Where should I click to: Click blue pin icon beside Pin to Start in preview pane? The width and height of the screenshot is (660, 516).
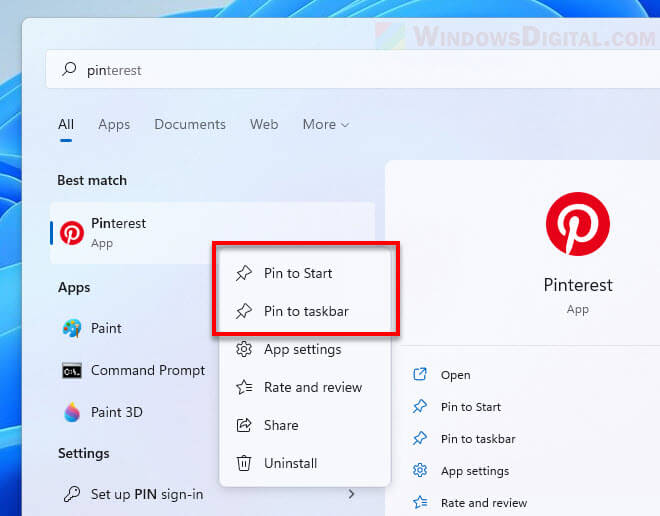(420, 407)
